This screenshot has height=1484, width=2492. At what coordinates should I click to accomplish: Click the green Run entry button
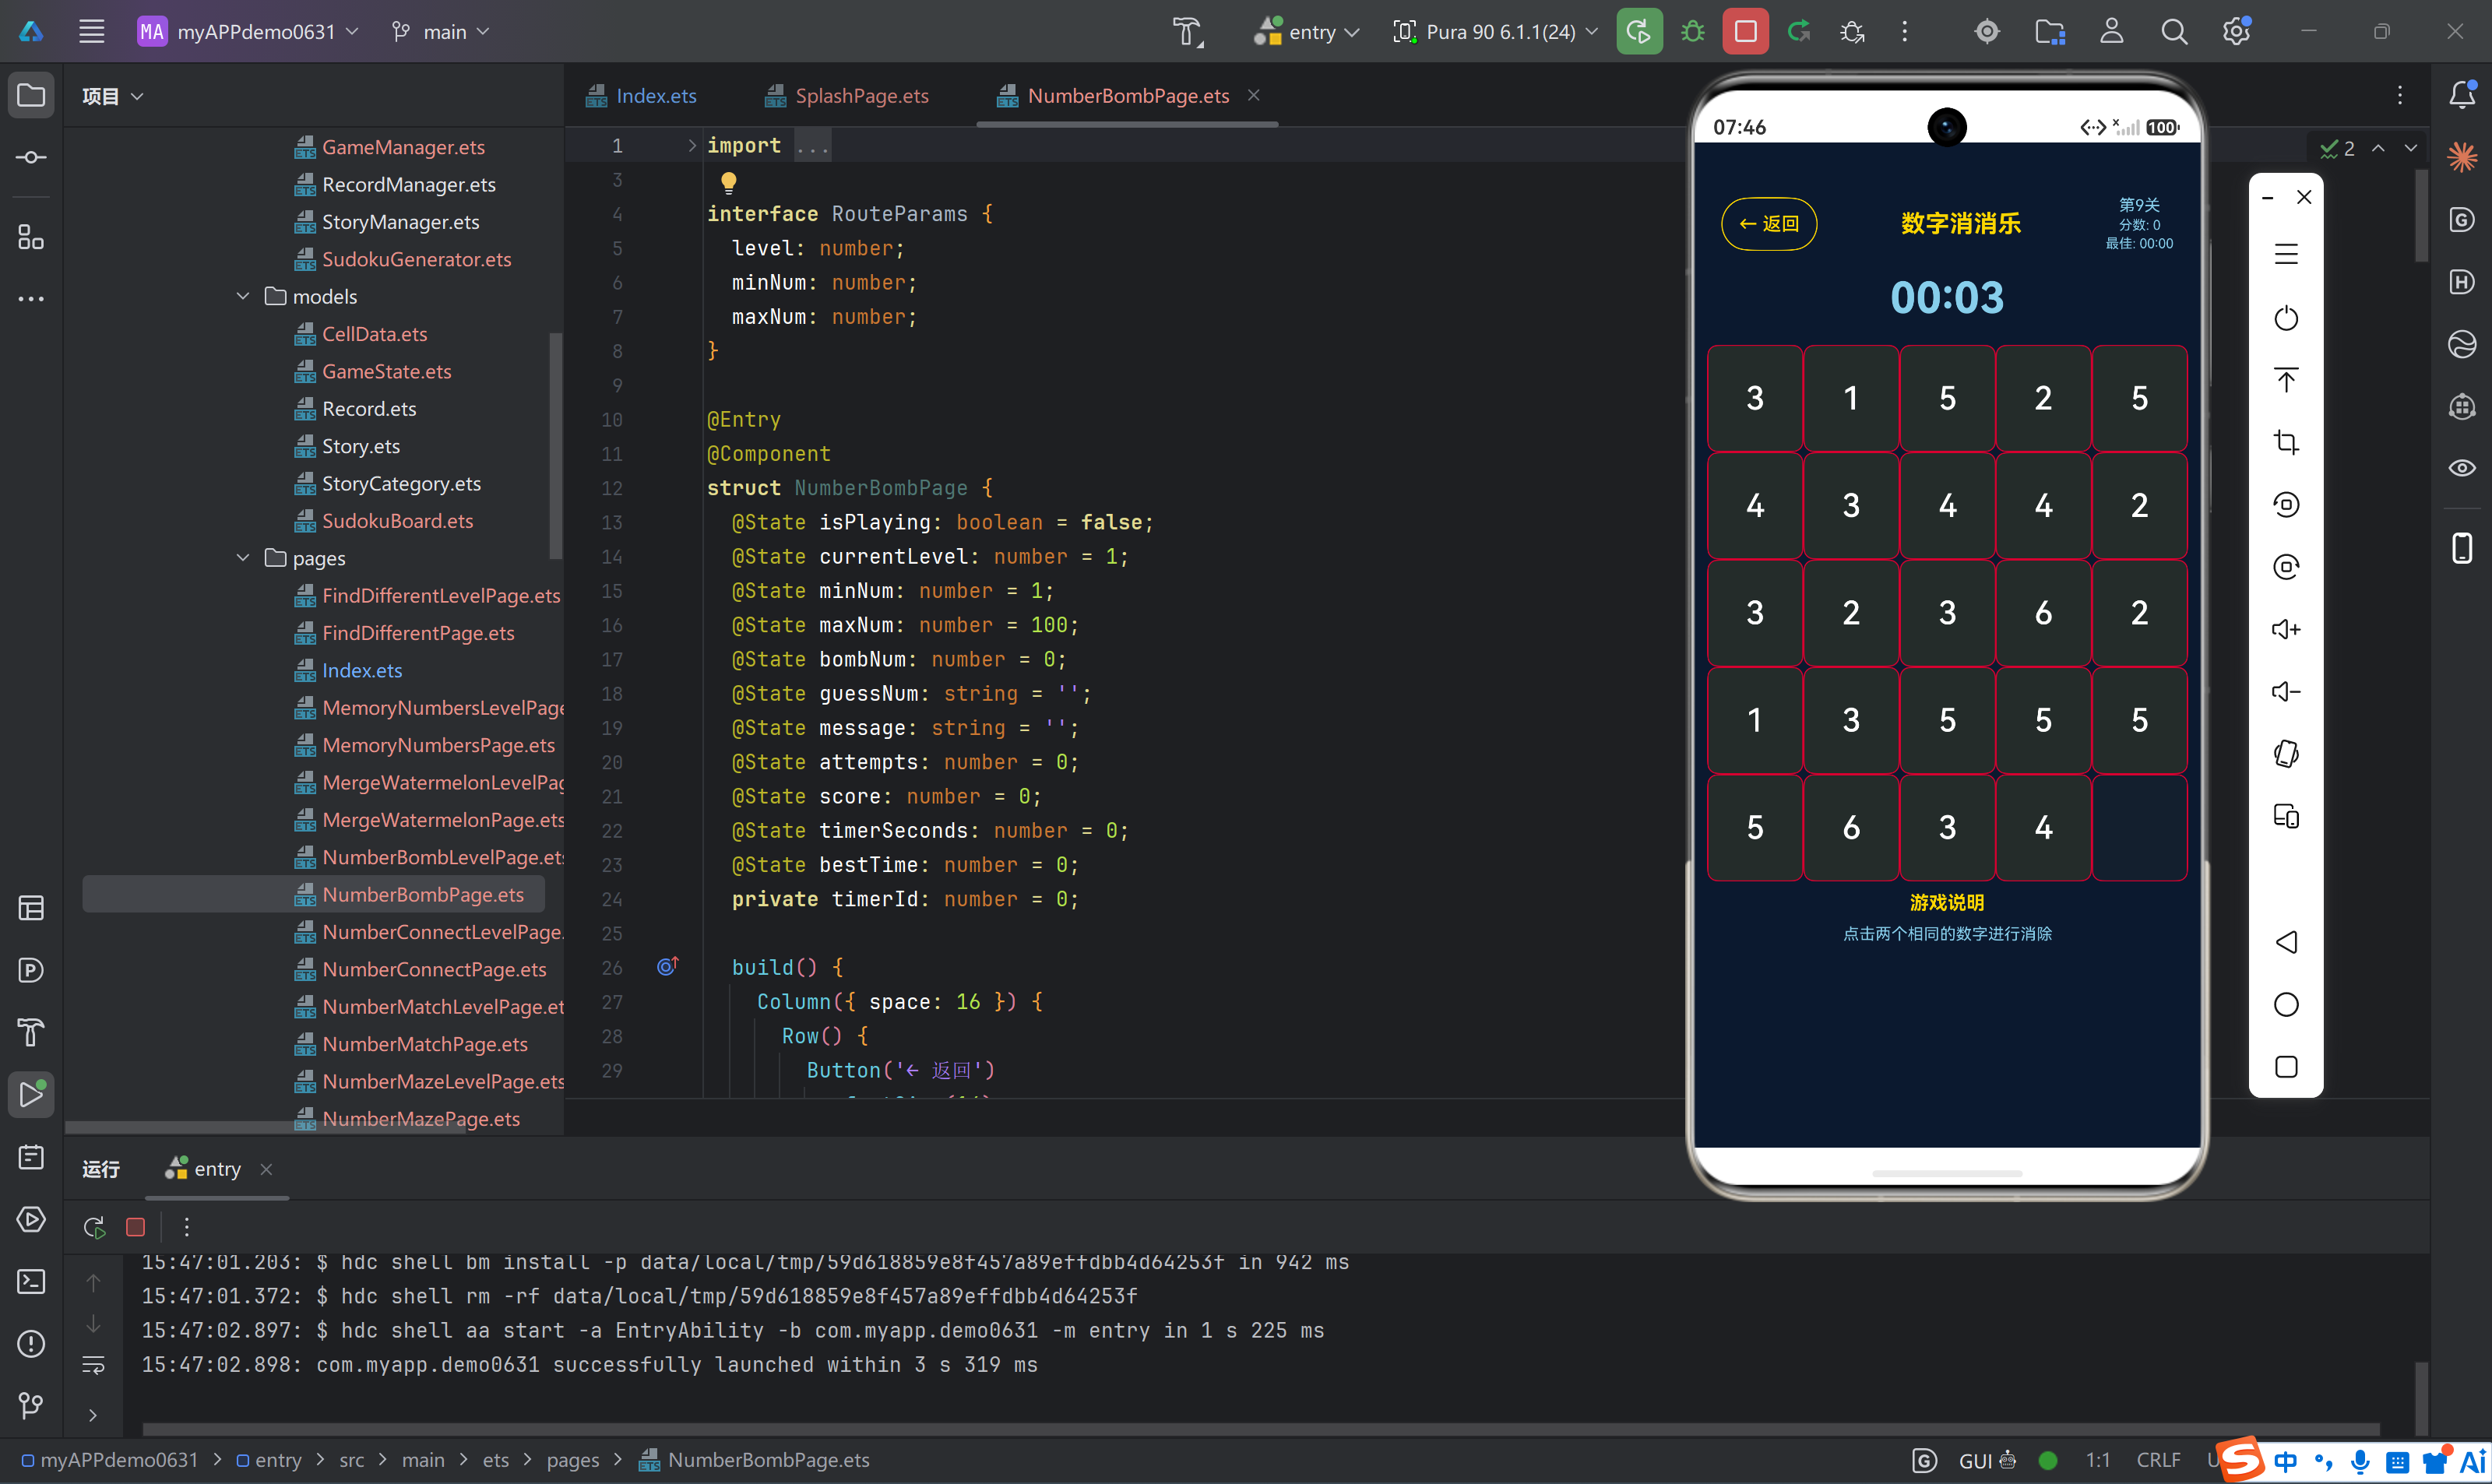1639,32
